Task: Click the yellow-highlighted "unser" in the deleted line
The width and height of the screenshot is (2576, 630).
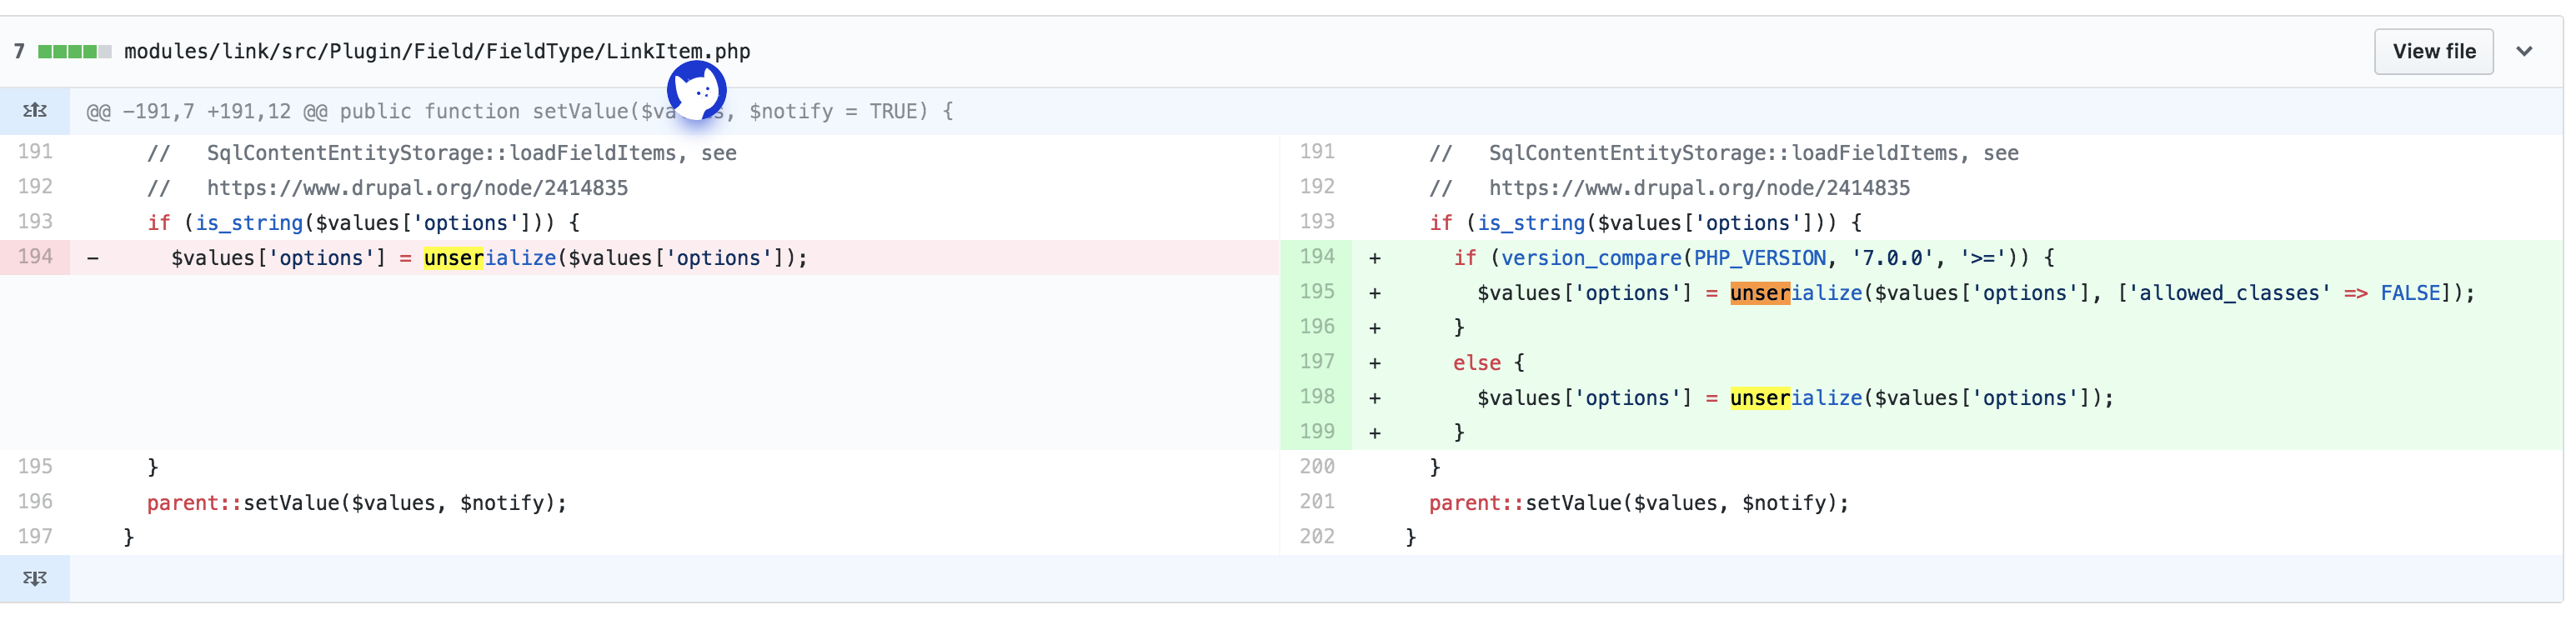Action: pos(453,258)
